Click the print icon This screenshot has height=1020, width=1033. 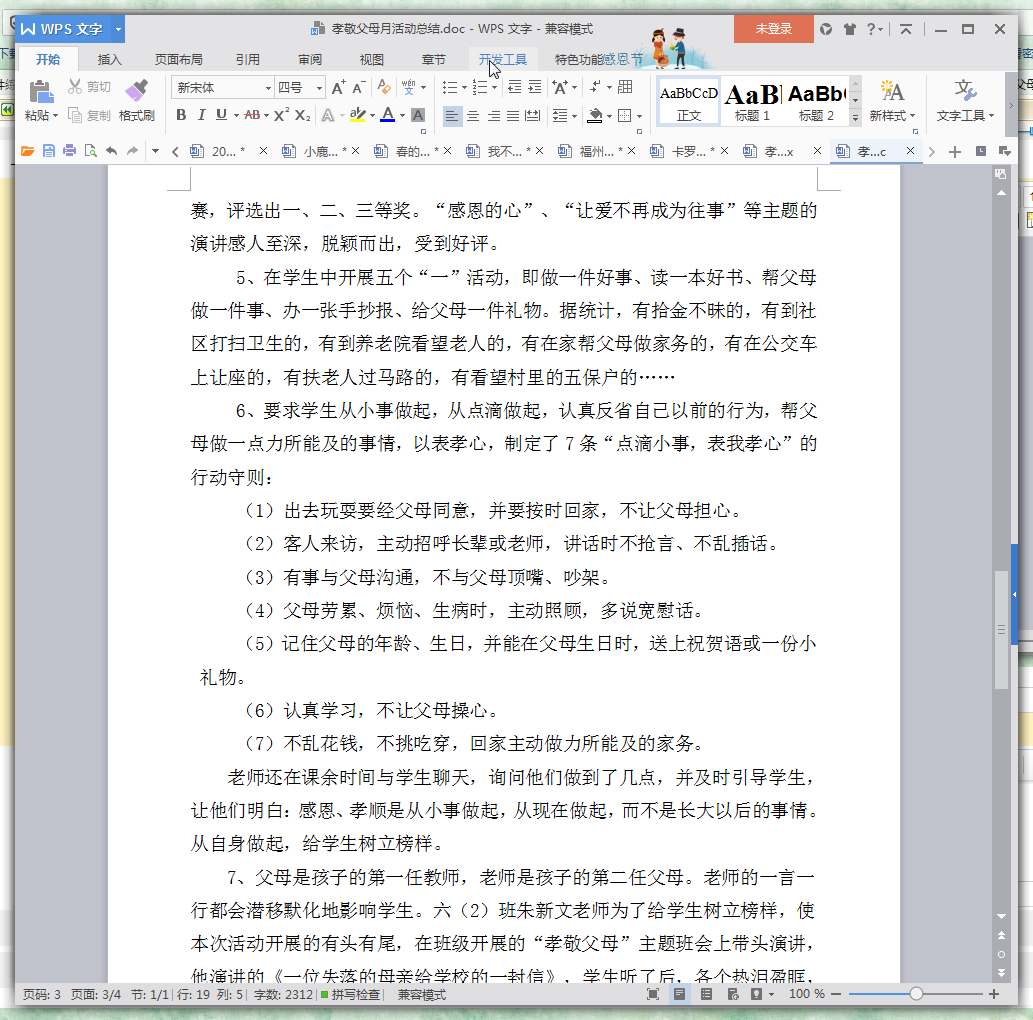click(70, 151)
